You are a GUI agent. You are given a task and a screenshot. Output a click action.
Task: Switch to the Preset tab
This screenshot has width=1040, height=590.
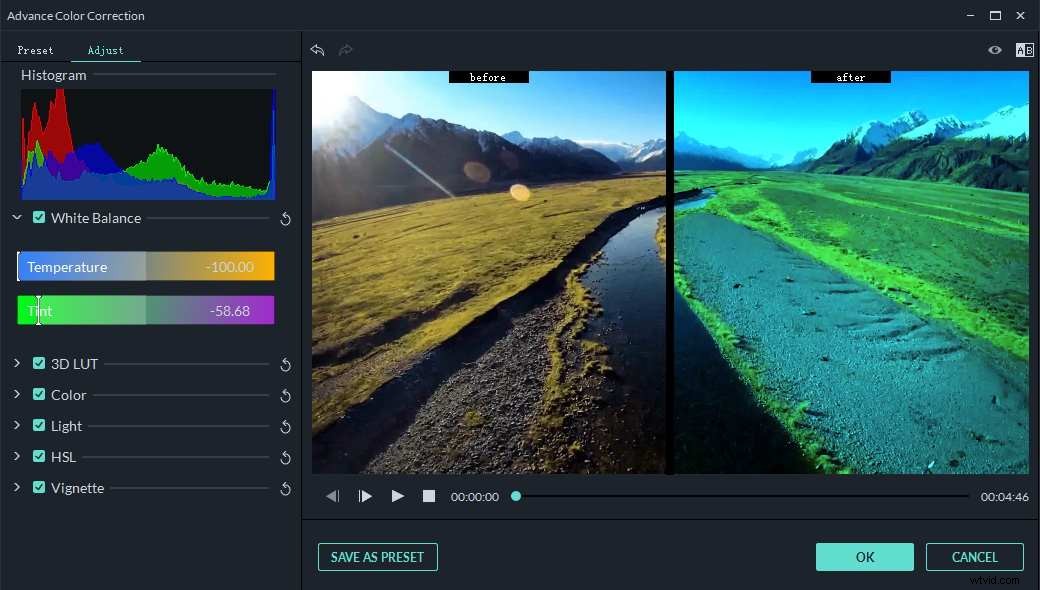pyautogui.click(x=36, y=50)
